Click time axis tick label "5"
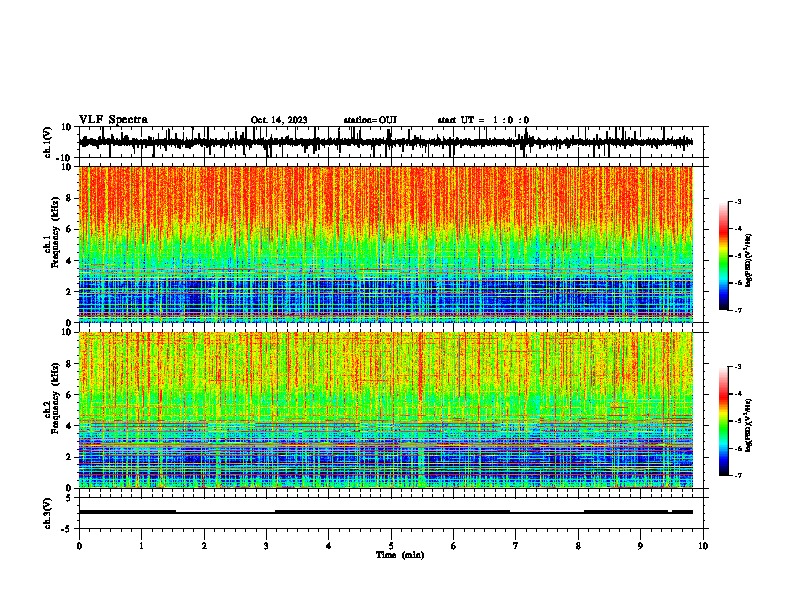The image size is (792, 612). [391, 546]
